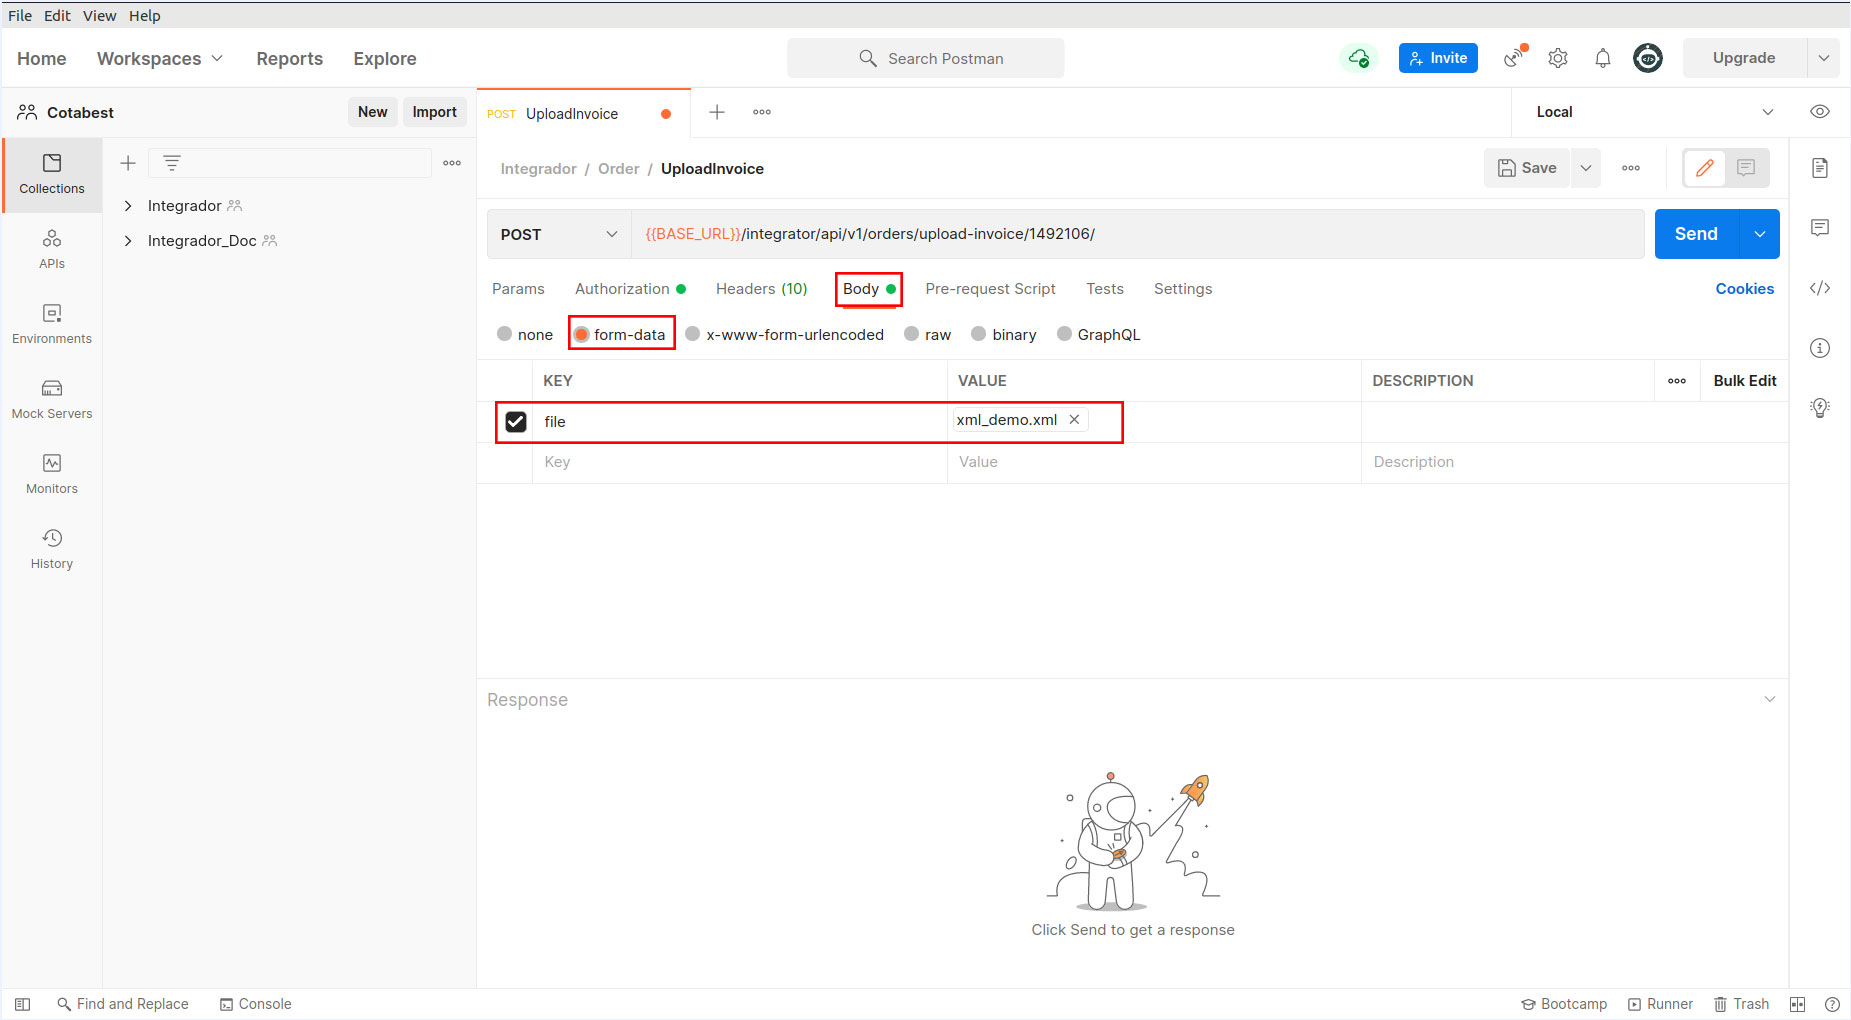Image resolution: width=1851 pixels, height=1020 pixels.
Task: Open the History sidebar panel
Action: tap(52, 550)
